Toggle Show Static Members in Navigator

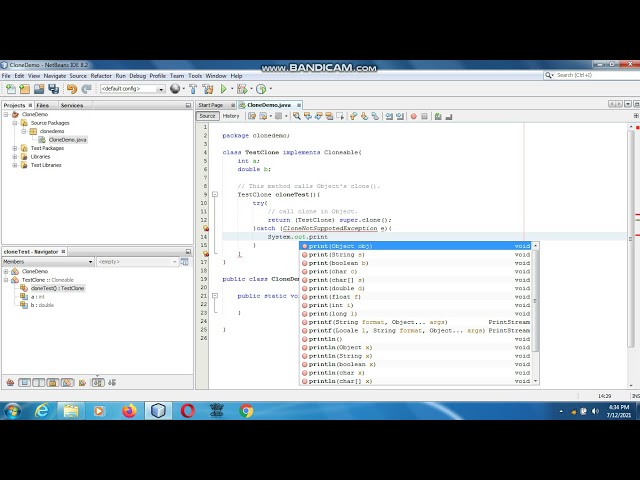pos(38,382)
